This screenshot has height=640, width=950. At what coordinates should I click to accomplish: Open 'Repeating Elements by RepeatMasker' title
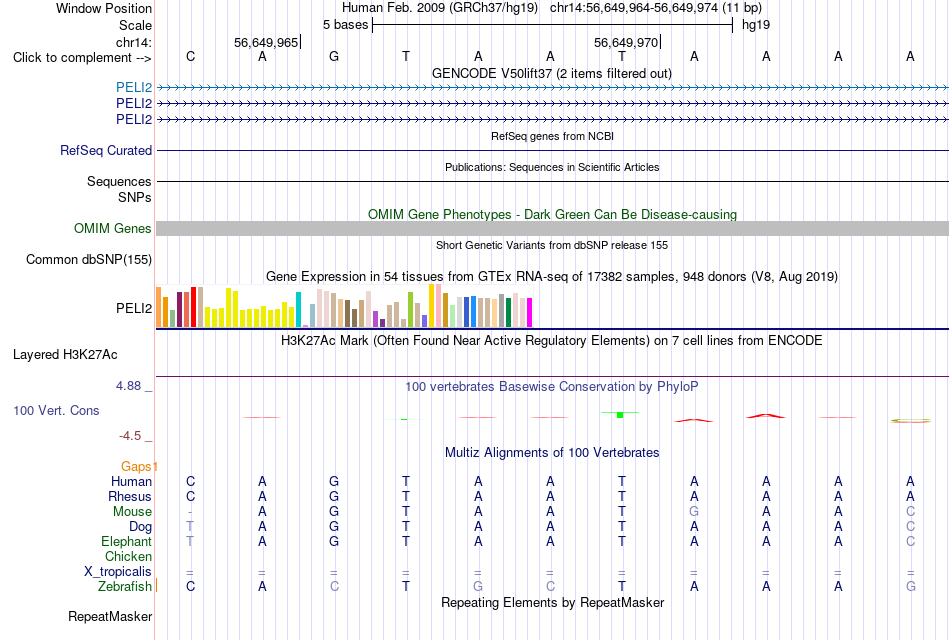coord(552,603)
